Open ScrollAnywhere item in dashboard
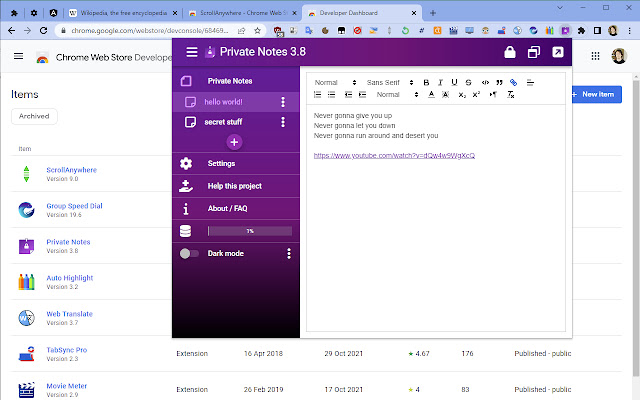The height and width of the screenshot is (400, 640). point(71,170)
